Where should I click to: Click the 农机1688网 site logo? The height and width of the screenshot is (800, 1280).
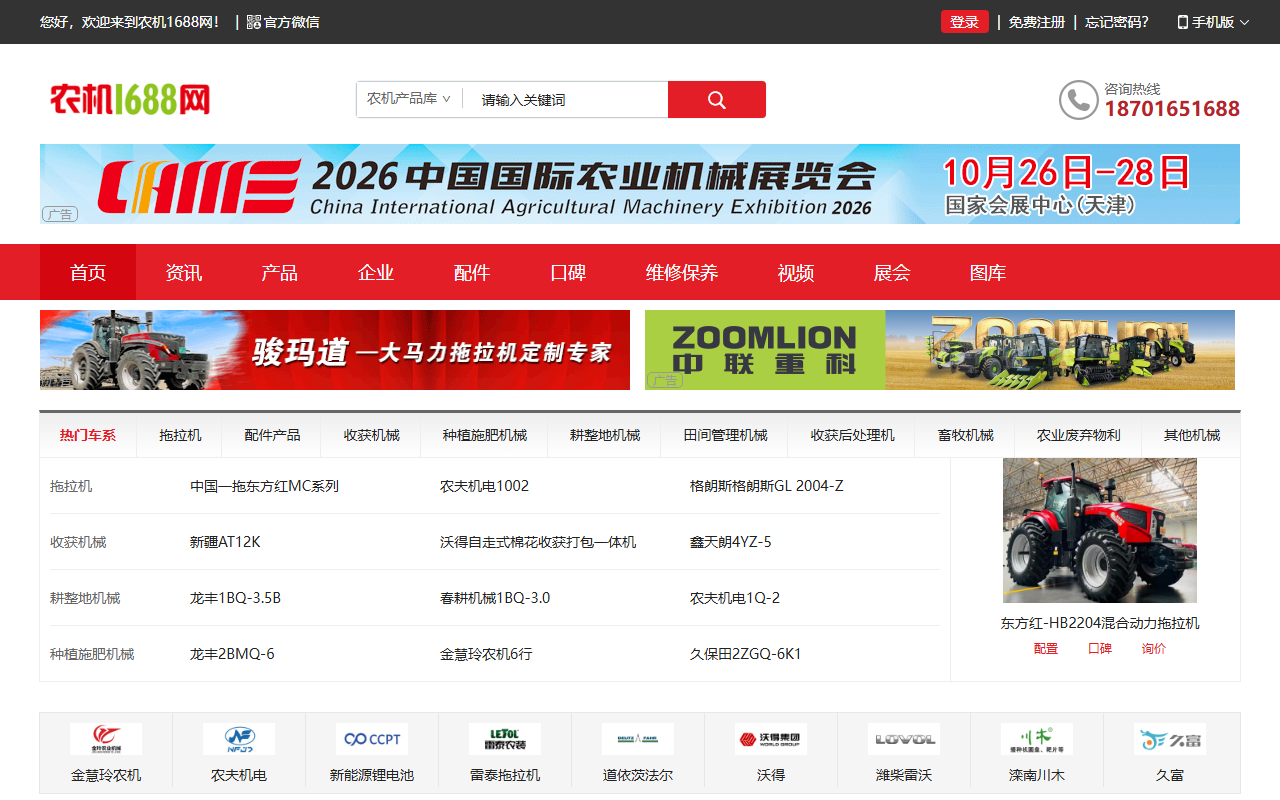(x=130, y=100)
